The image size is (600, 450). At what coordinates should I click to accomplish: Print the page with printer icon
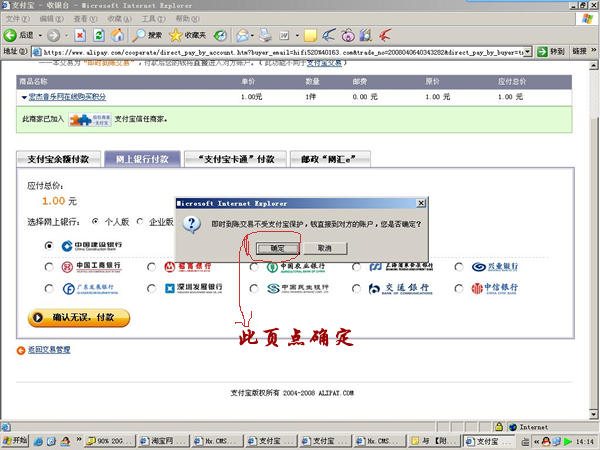[265, 36]
